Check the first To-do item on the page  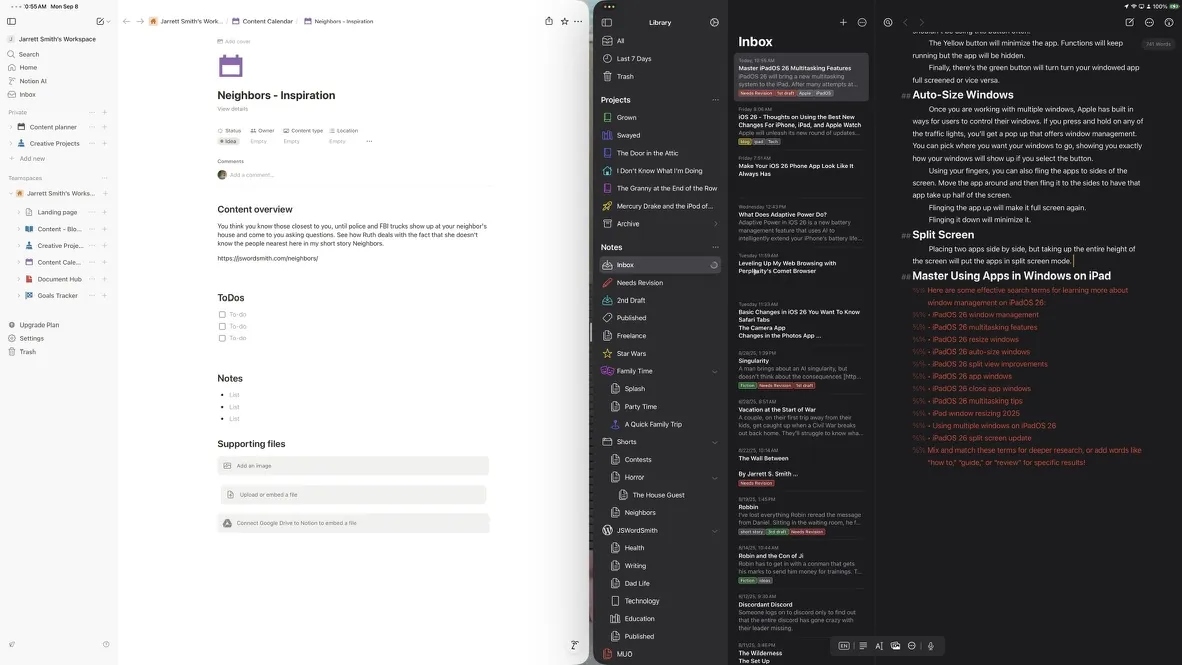click(x=222, y=313)
